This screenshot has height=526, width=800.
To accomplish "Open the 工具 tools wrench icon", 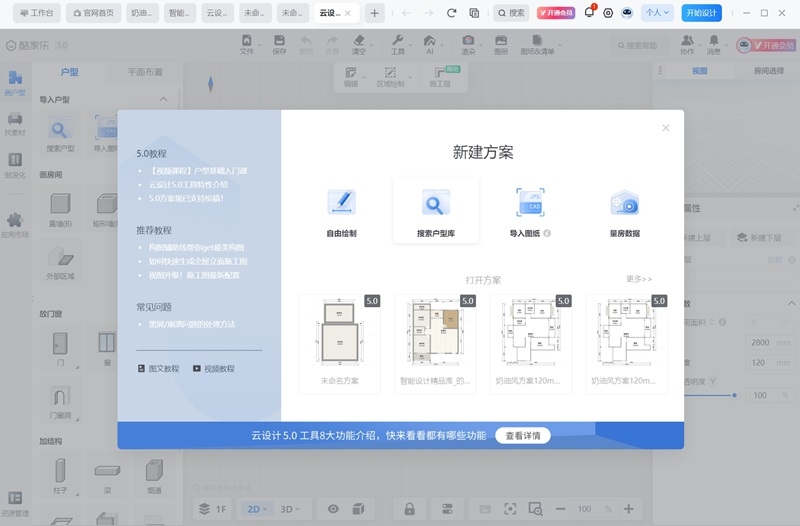I will coord(397,44).
